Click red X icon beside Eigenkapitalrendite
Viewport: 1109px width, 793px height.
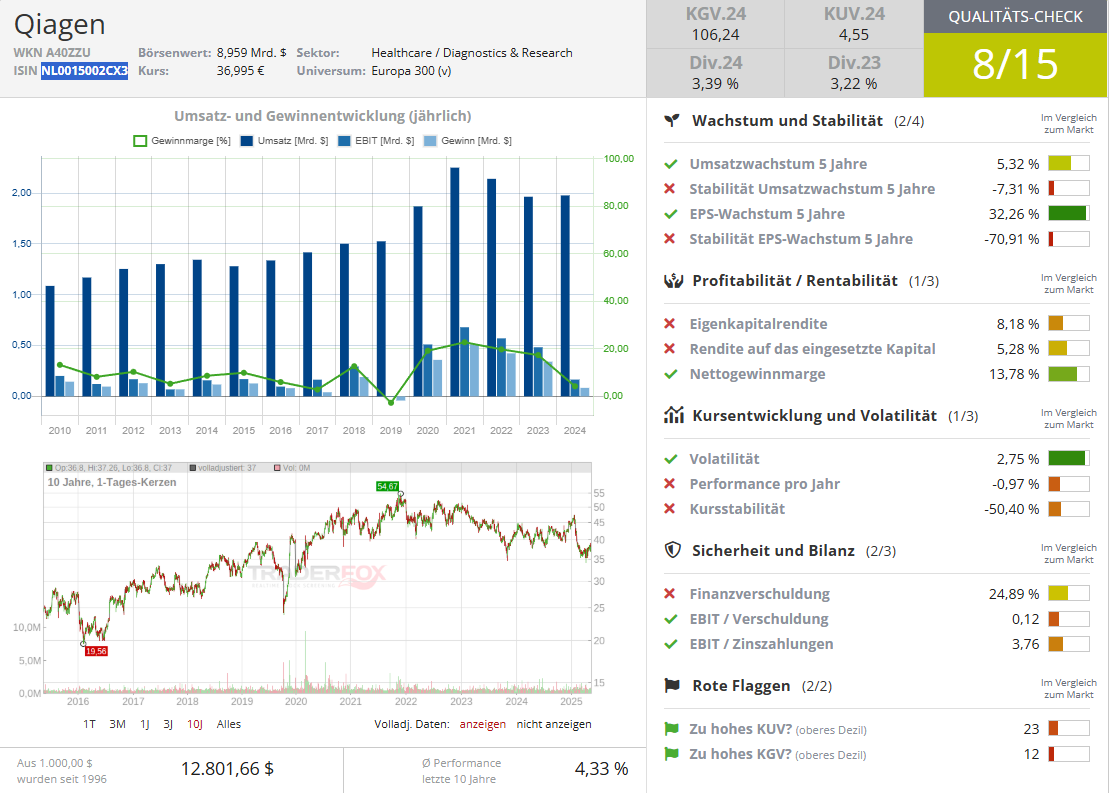tap(670, 324)
